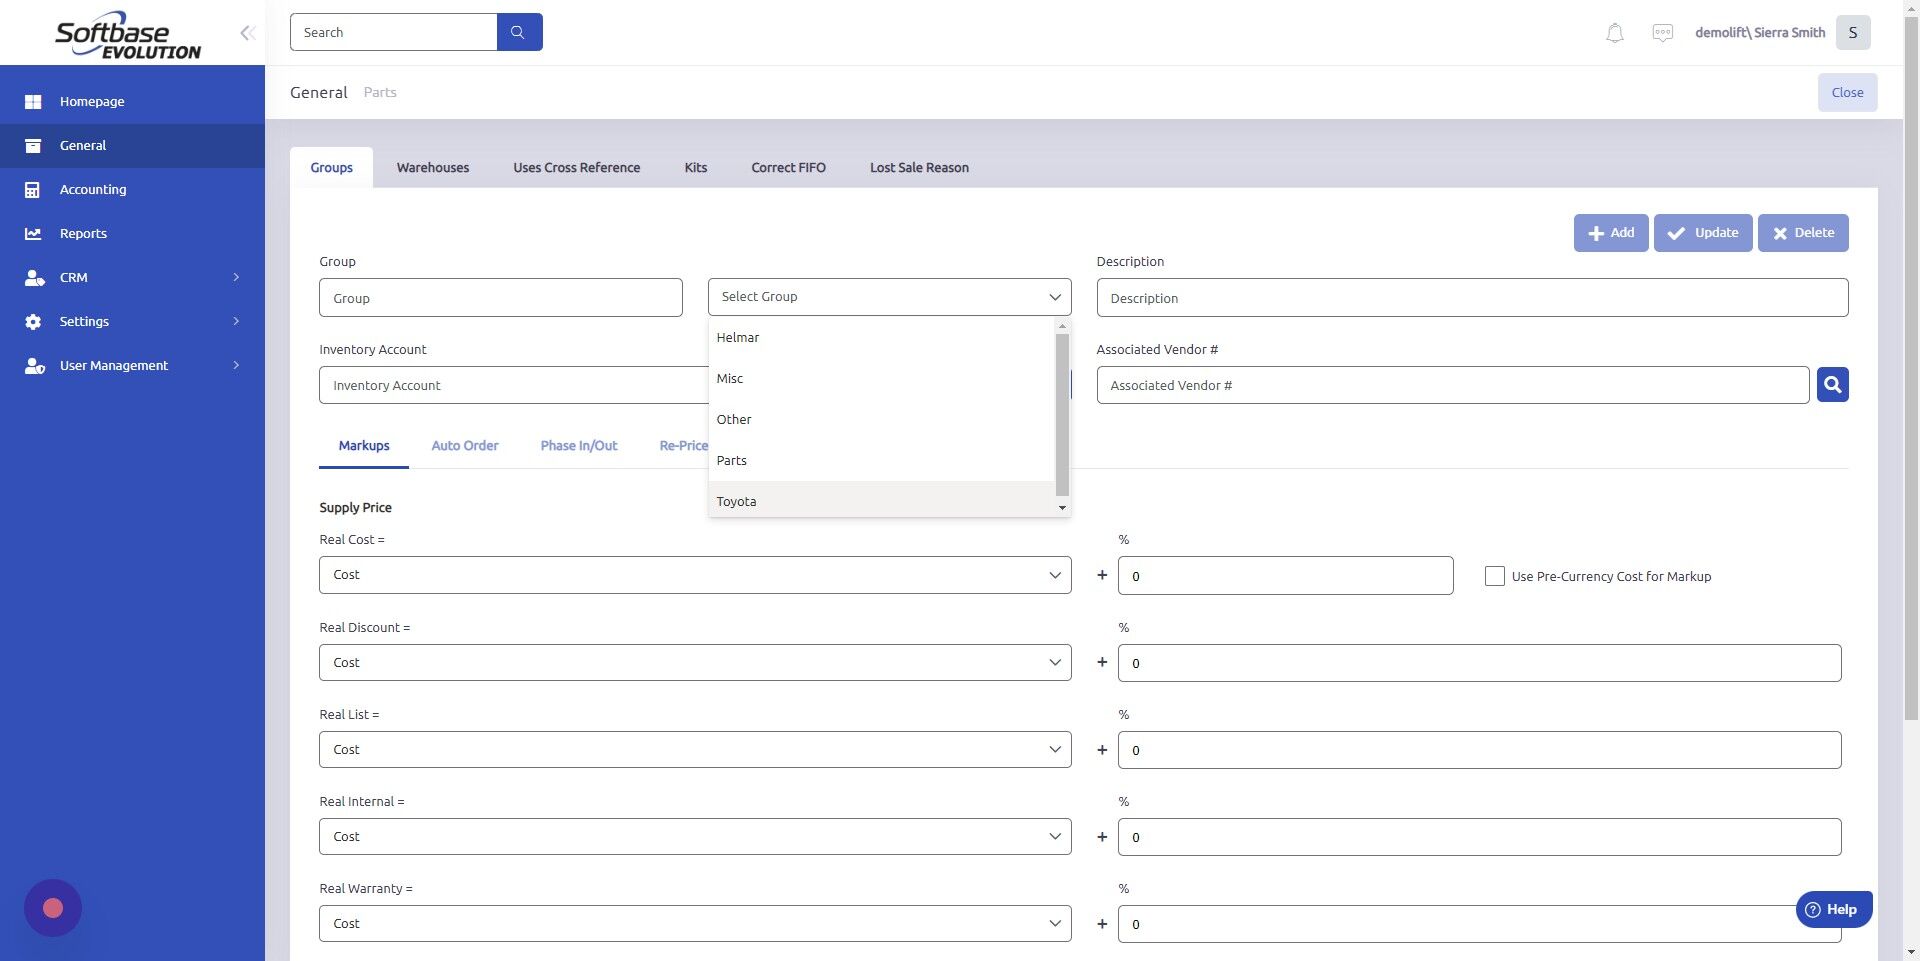Open the Accounting section in sidebar
Viewport: 1920px width, 961px height.
point(93,189)
